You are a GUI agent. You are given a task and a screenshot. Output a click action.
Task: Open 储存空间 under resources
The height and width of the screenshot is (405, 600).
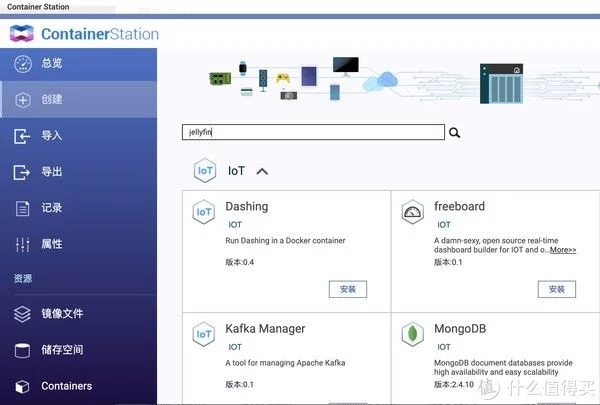click(78, 350)
